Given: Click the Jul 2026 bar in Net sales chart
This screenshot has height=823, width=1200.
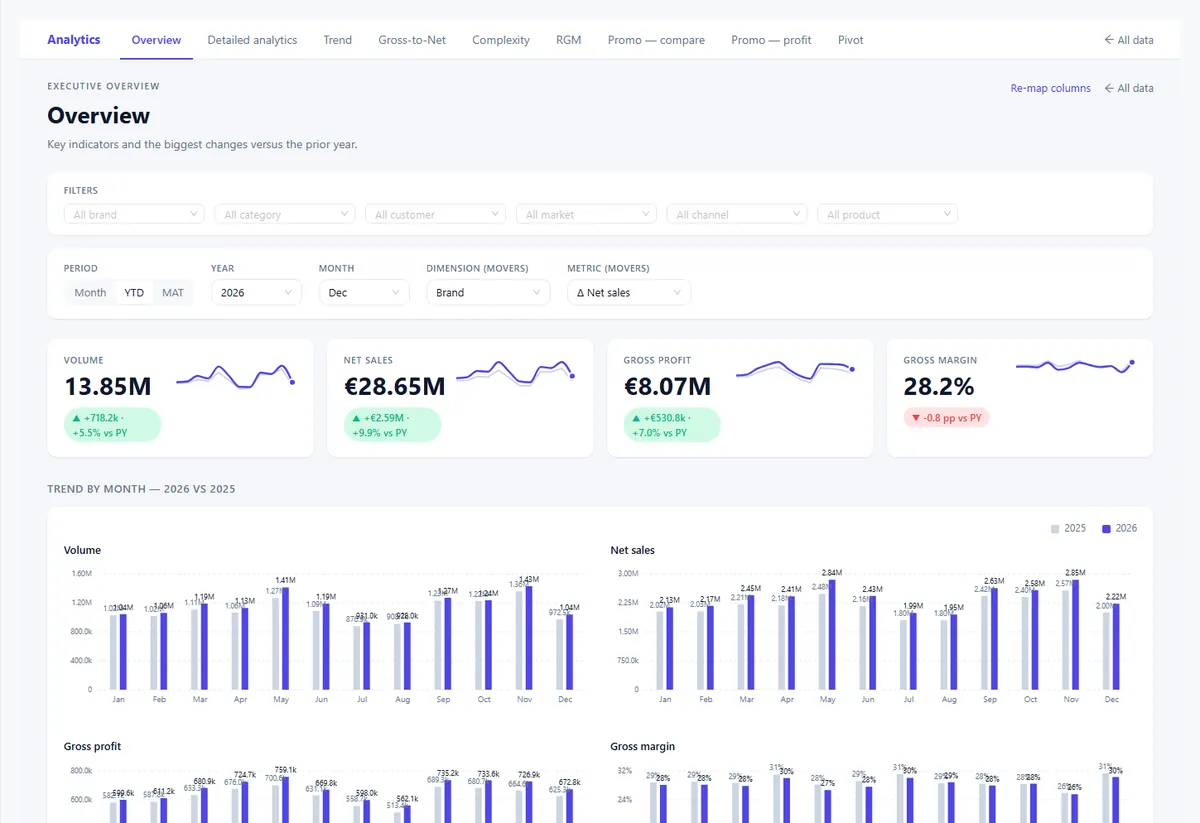Looking at the screenshot, I should [913, 652].
